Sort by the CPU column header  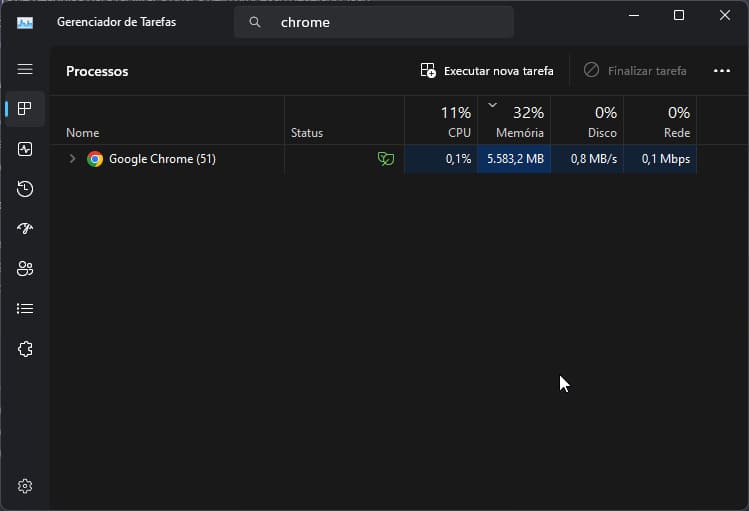click(x=441, y=120)
